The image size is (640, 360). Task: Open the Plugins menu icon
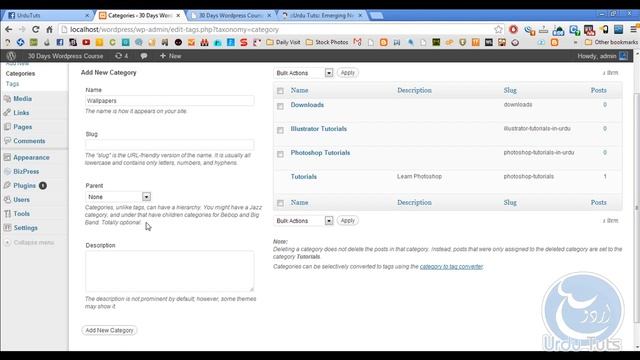pyautogui.click(x=7, y=186)
